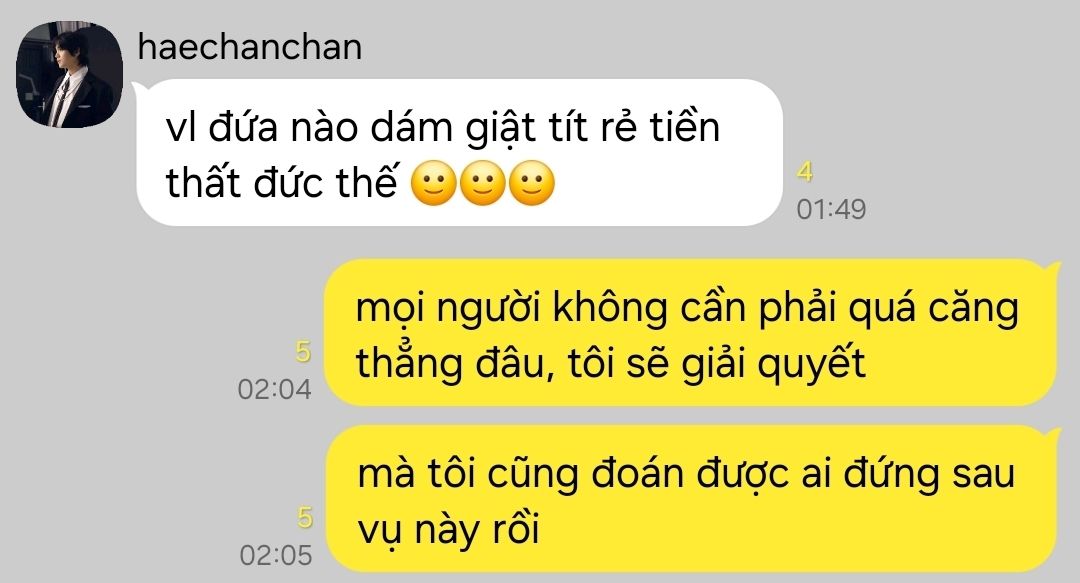Click the words "thất đức thế" in the white bubble

(282, 183)
